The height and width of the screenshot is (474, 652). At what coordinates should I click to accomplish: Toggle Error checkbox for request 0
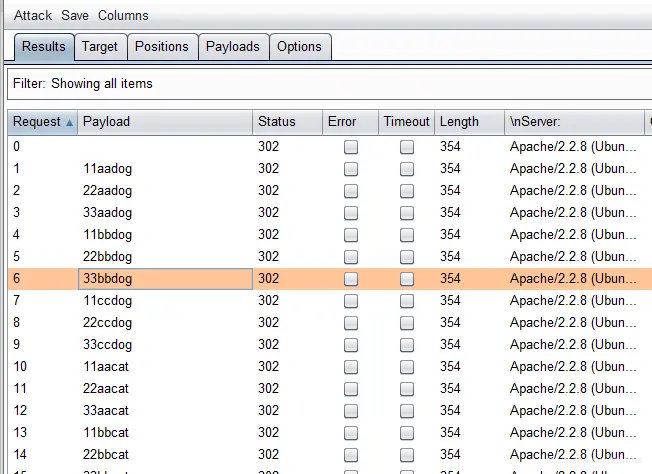pyautogui.click(x=350, y=147)
